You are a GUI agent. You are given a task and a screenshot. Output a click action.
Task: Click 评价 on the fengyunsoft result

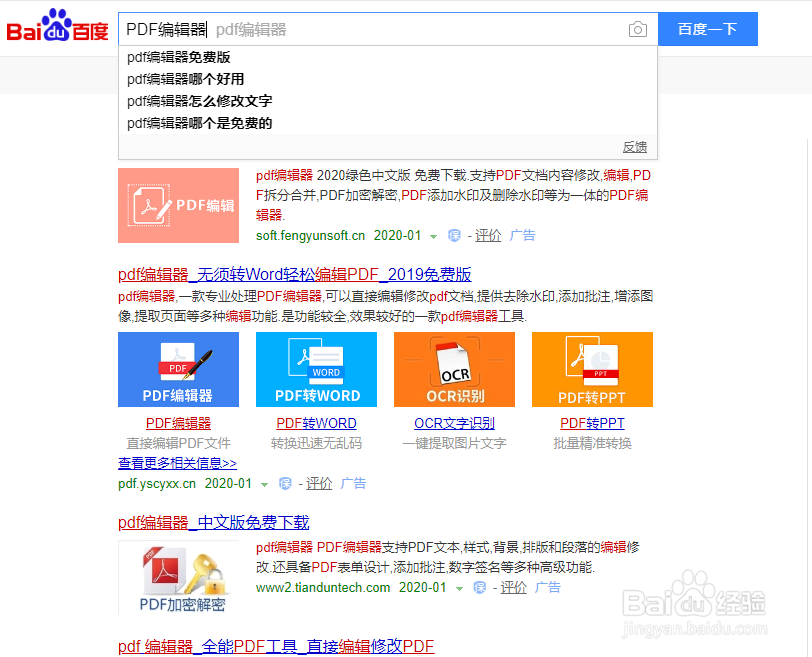point(488,236)
